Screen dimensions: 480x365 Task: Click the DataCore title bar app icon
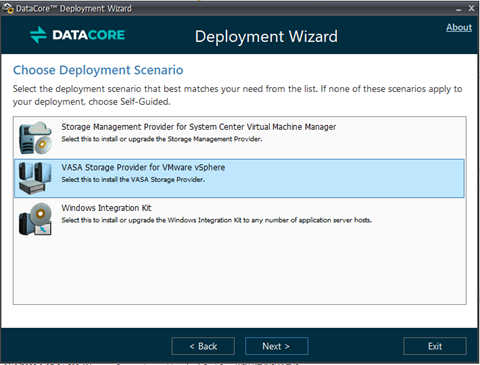click(x=8, y=8)
